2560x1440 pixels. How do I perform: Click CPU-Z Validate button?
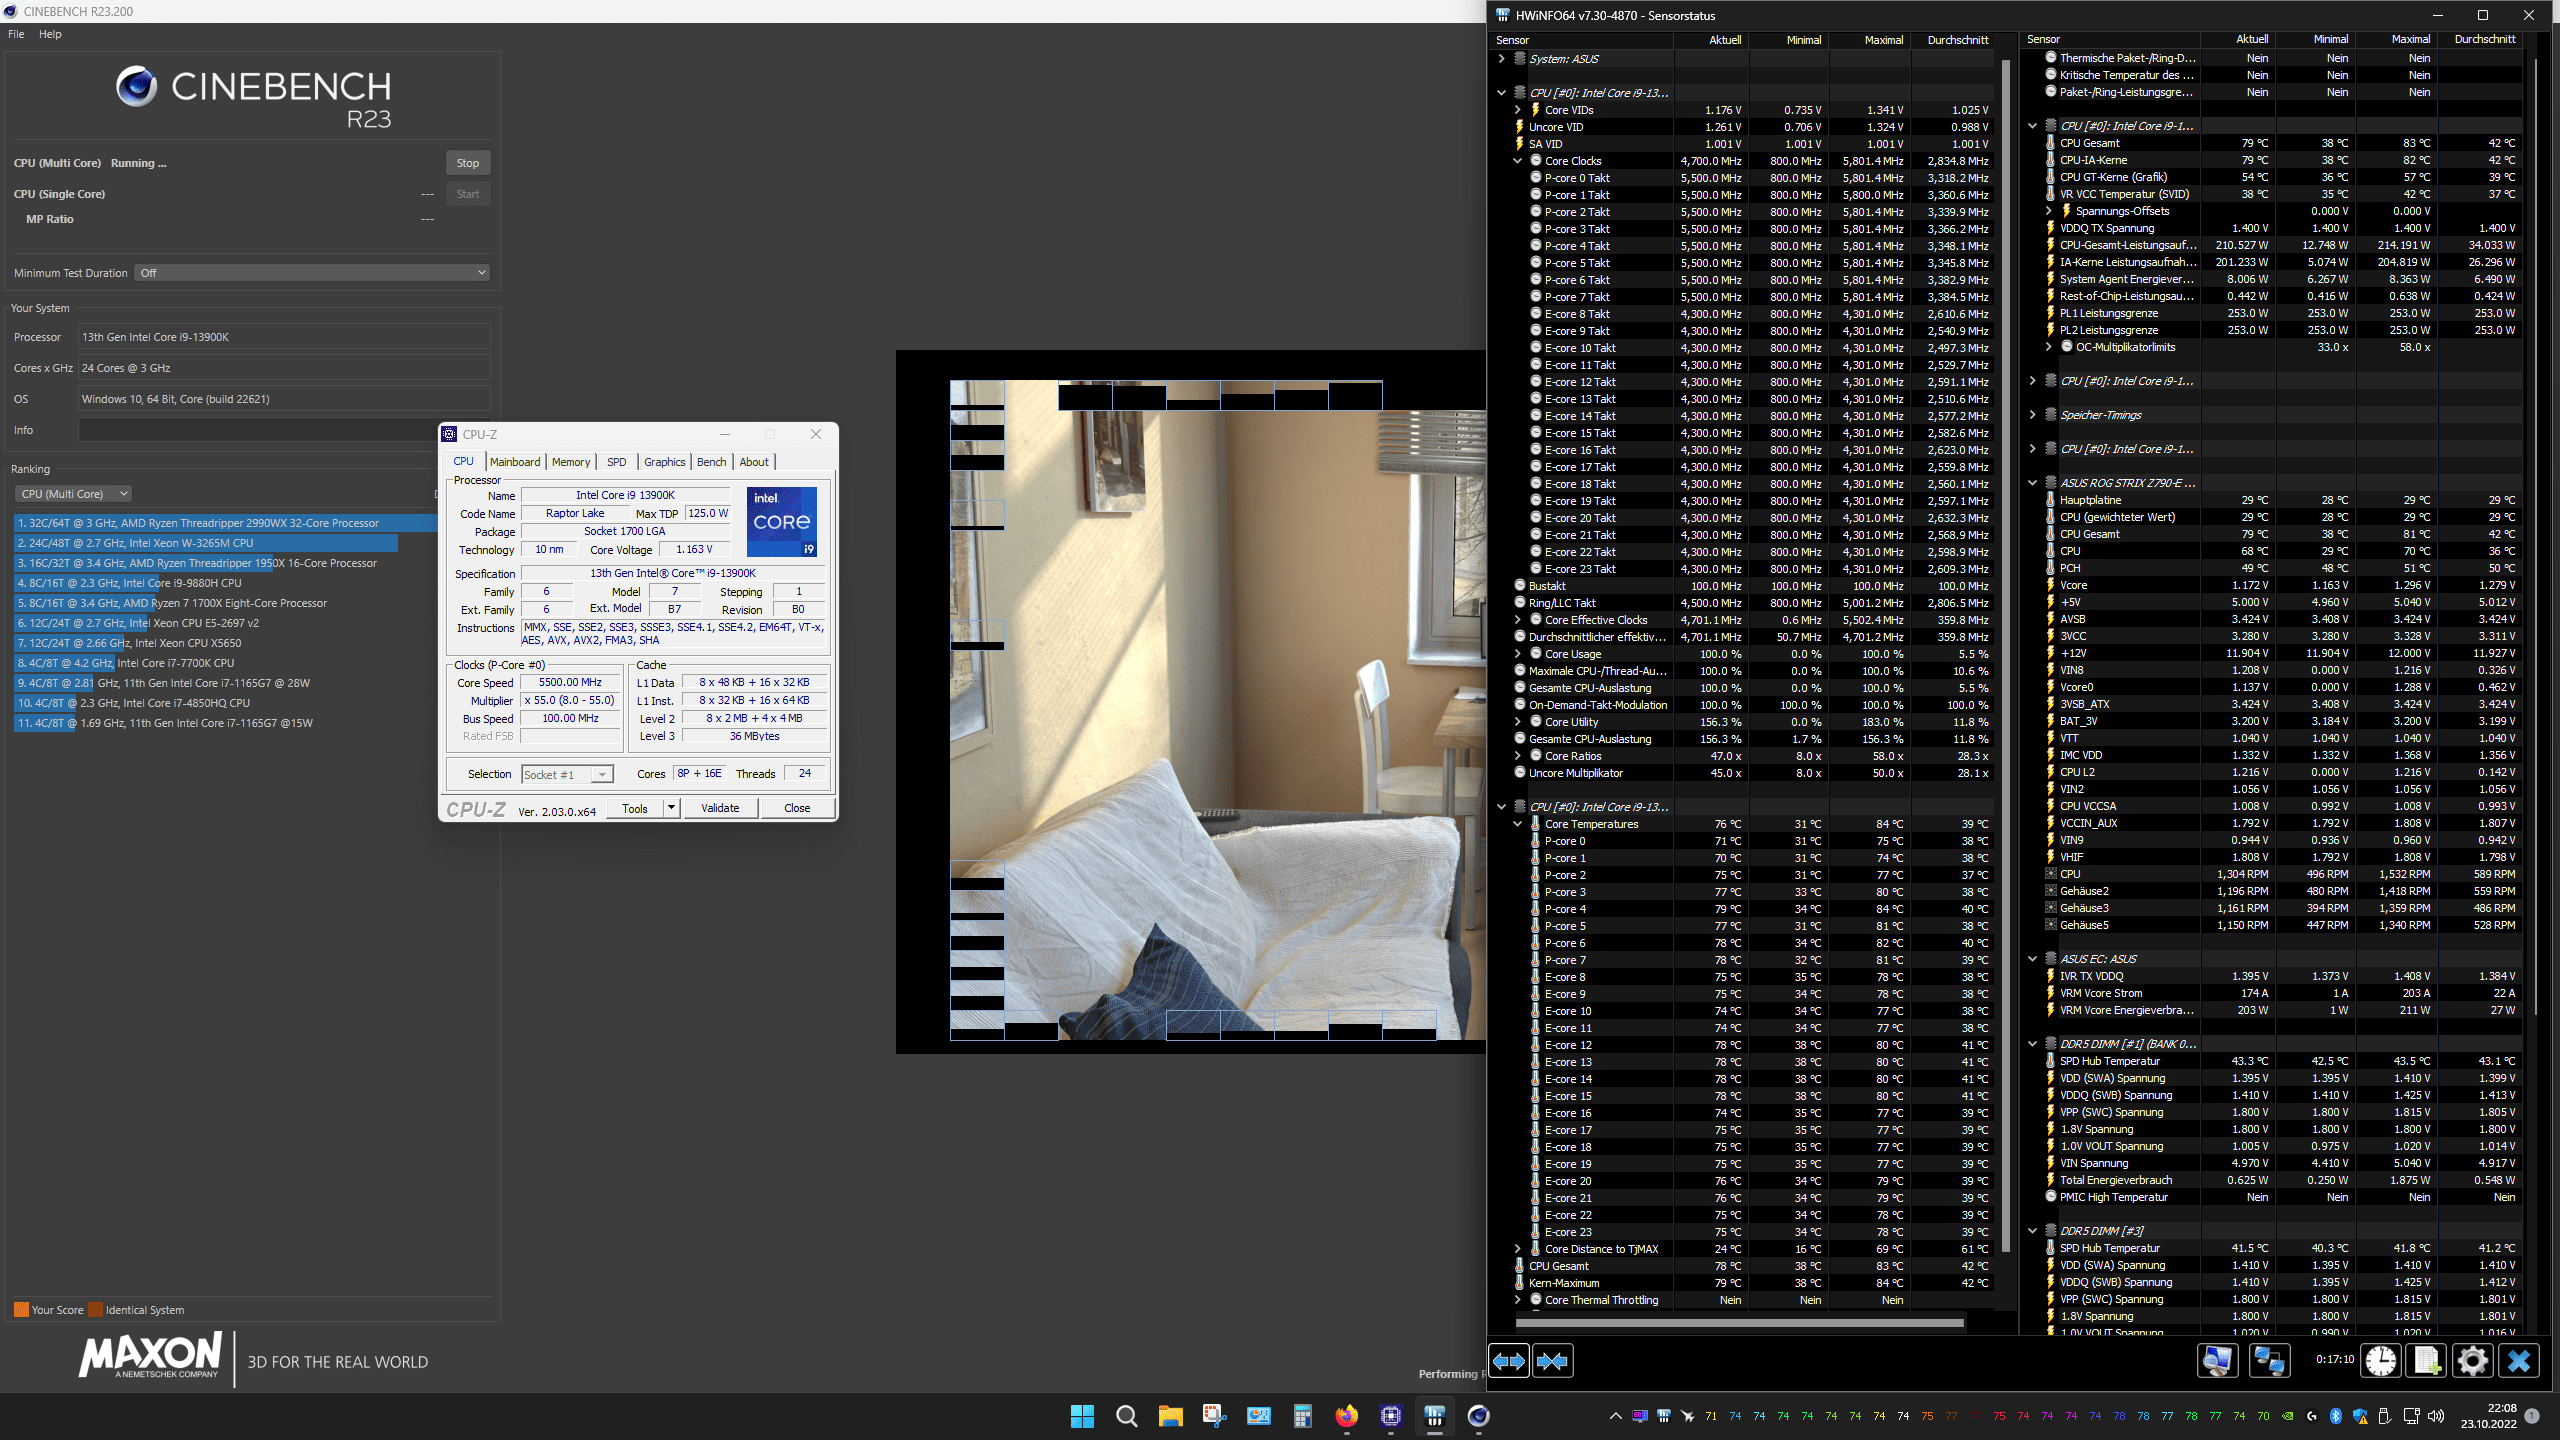(720, 808)
